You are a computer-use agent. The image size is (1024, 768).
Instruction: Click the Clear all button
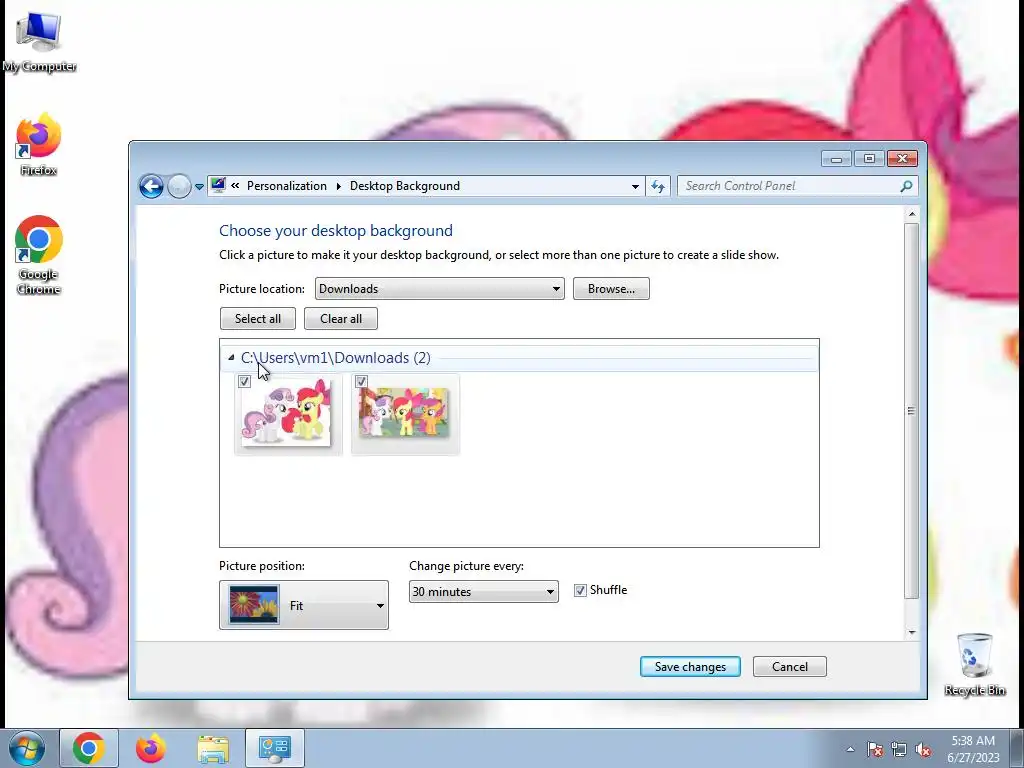point(341,319)
